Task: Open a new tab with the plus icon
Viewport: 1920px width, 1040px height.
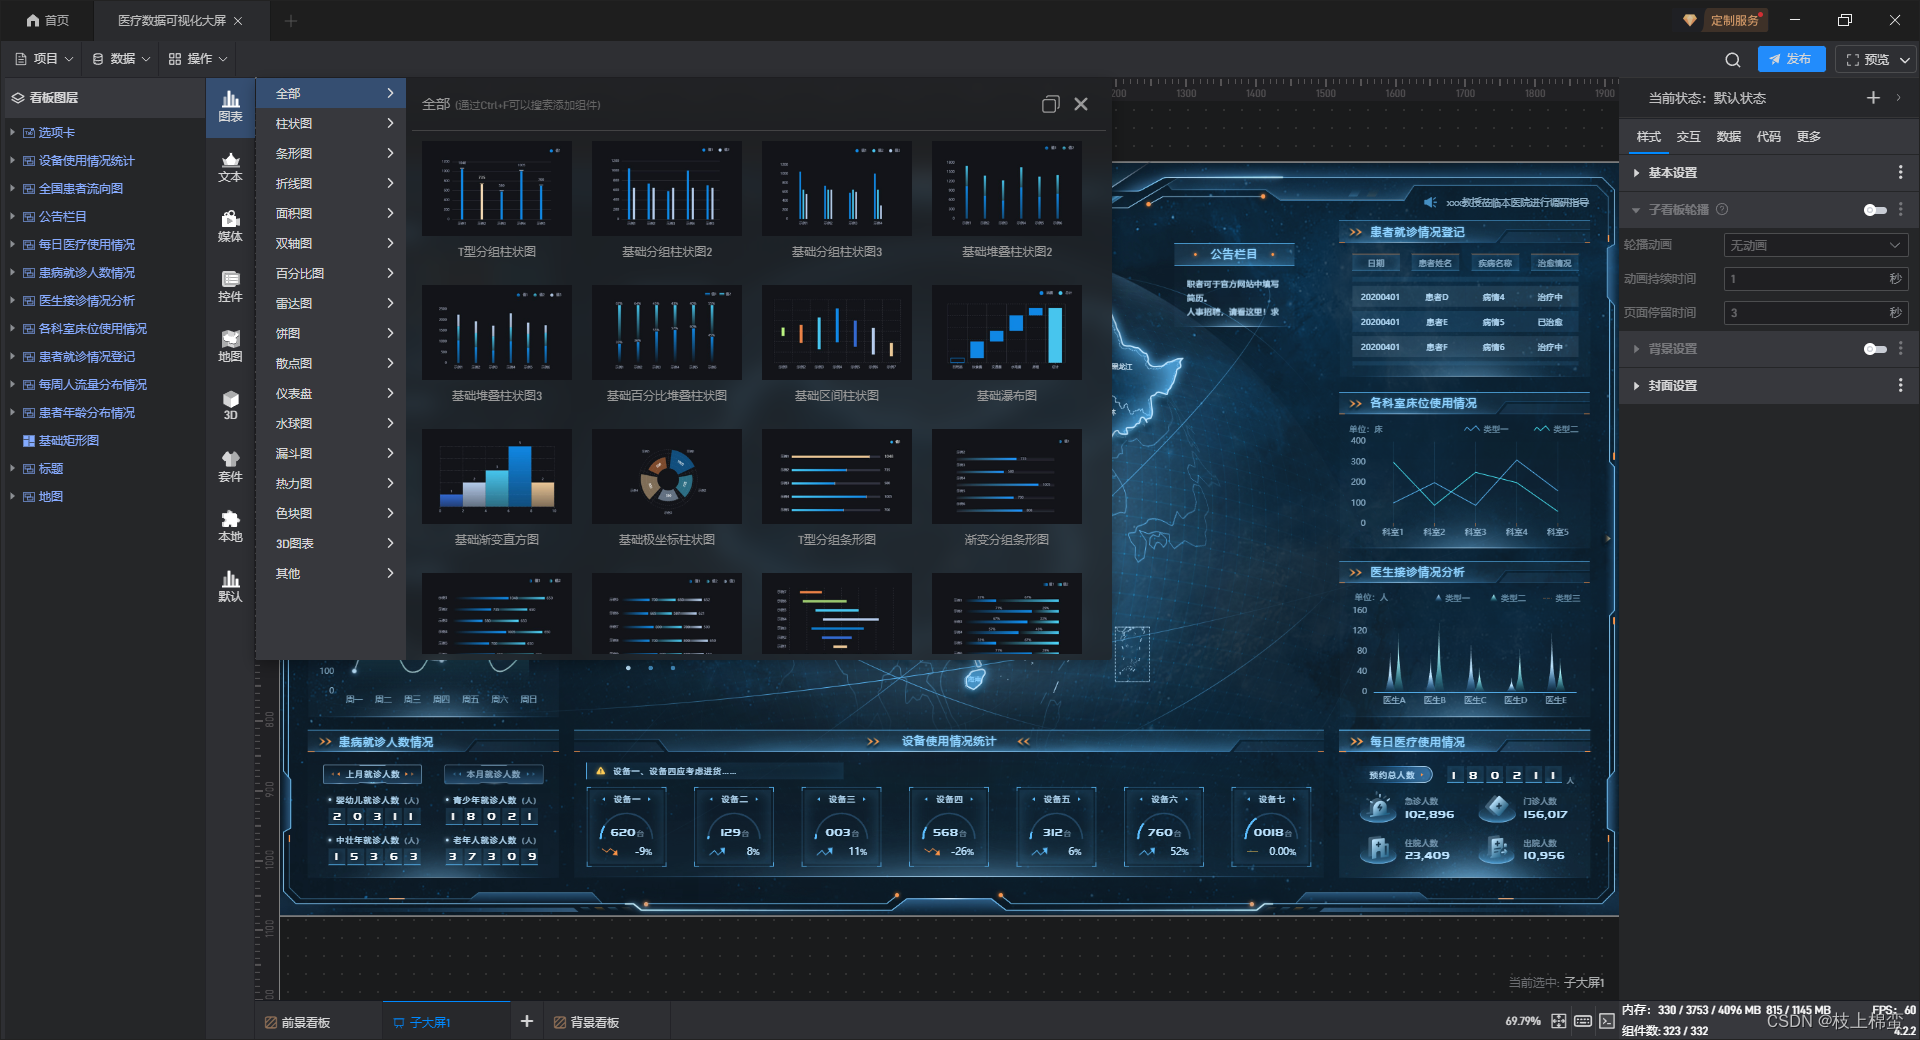Action: click(291, 20)
